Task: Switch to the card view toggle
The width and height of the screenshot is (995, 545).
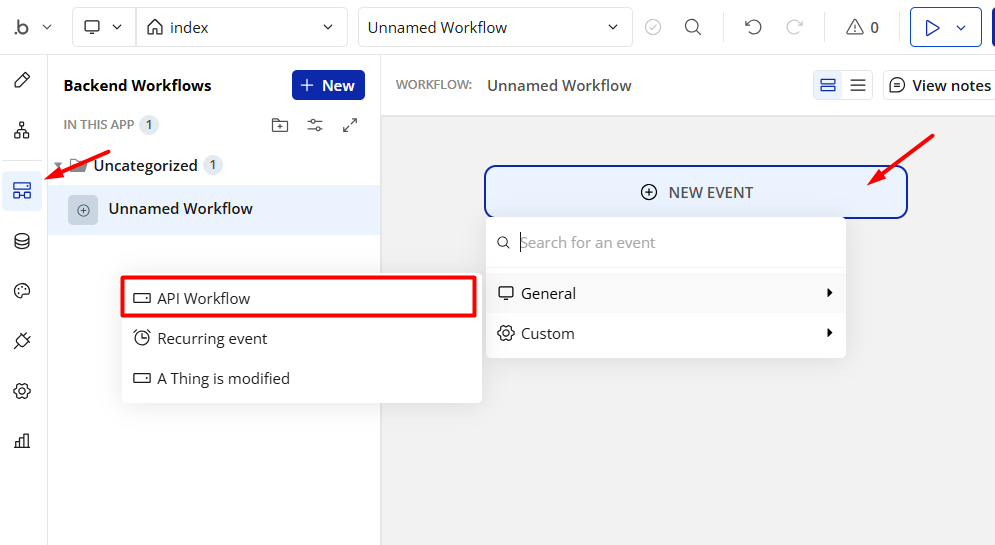Action: (x=828, y=85)
